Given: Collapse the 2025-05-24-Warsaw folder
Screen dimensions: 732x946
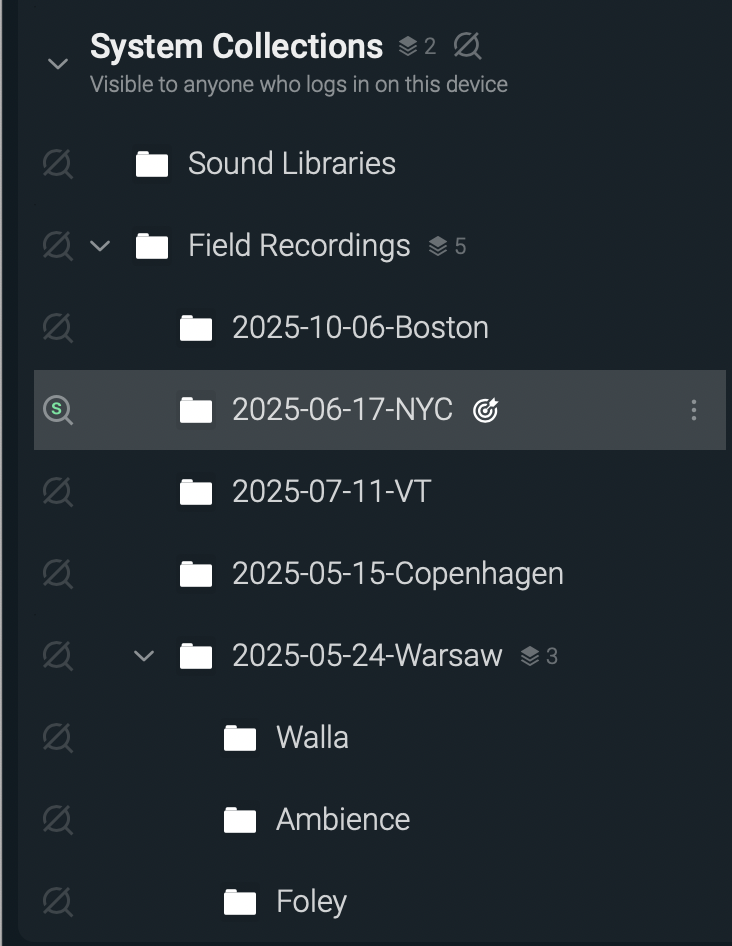Looking at the screenshot, I should coord(143,656).
